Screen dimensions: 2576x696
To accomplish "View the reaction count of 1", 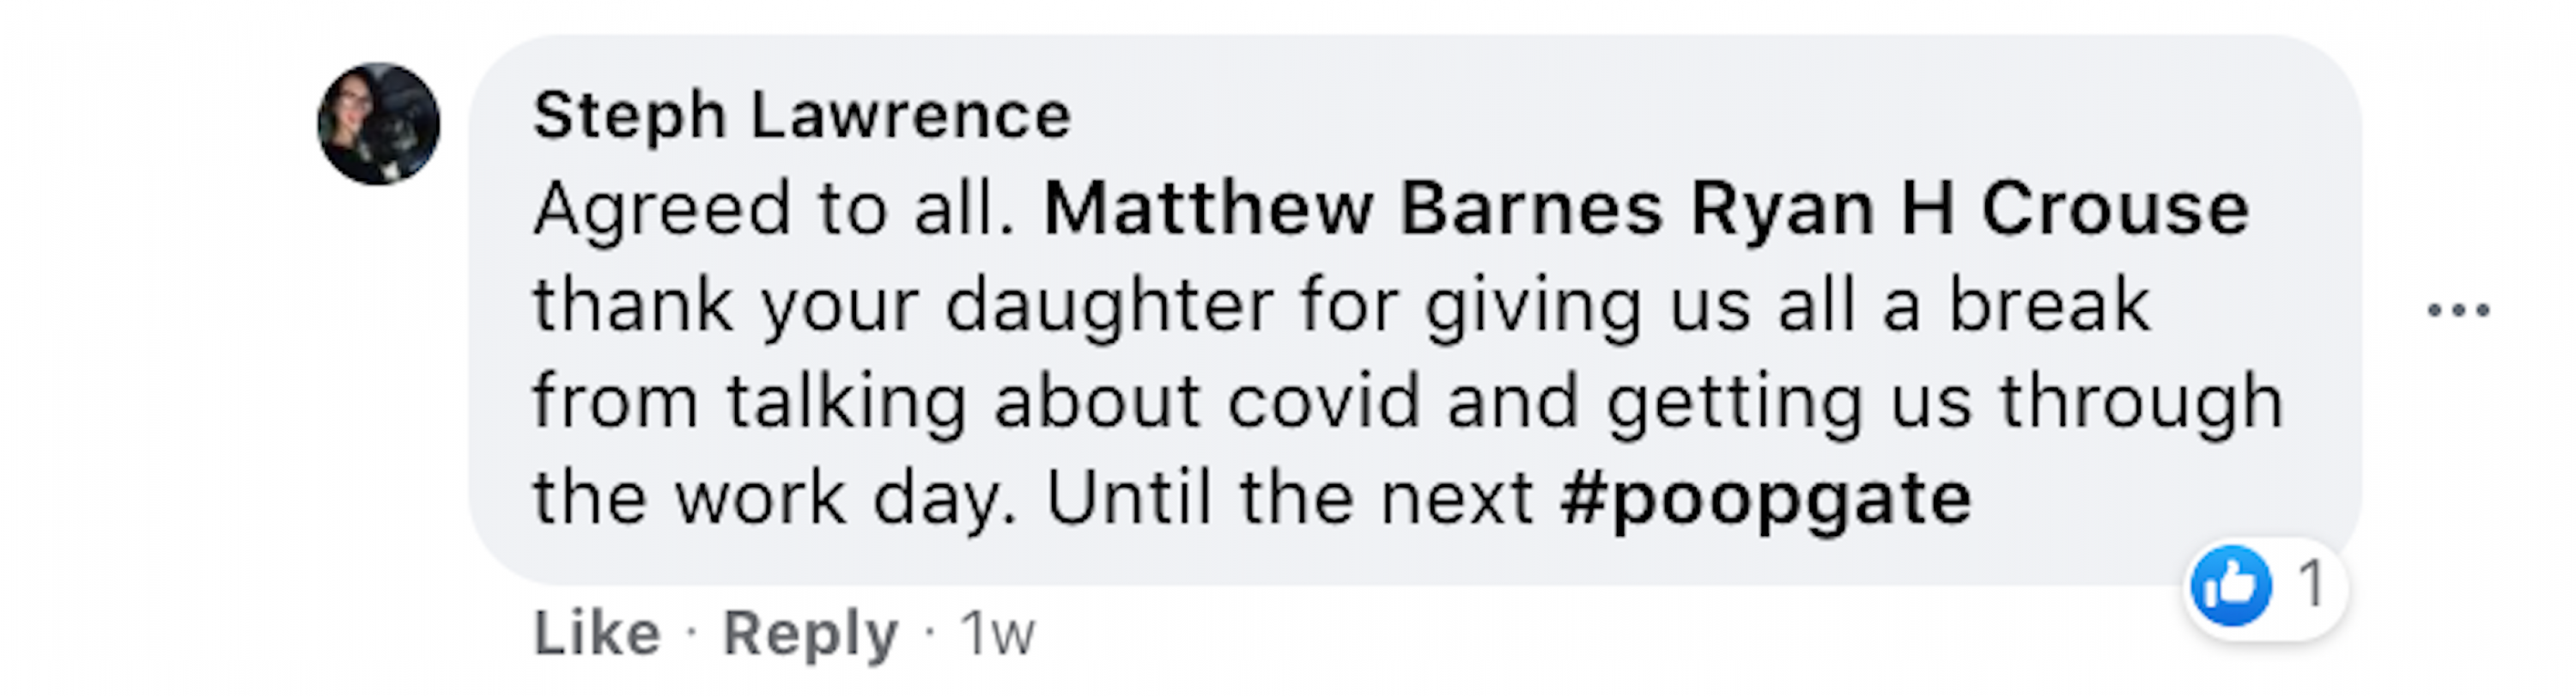I will tap(2311, 584).
